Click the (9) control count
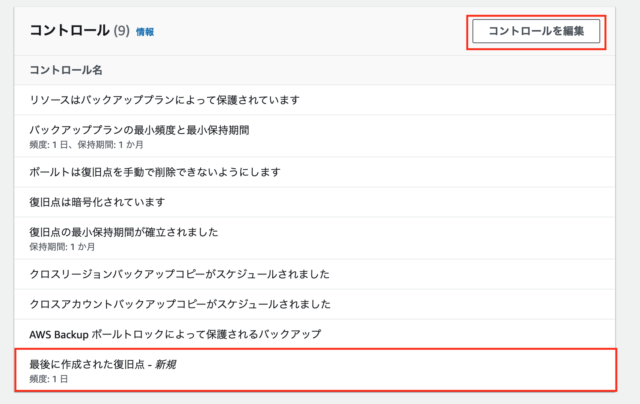Screen dimensions: 640x404 click(x=121, y=31)
